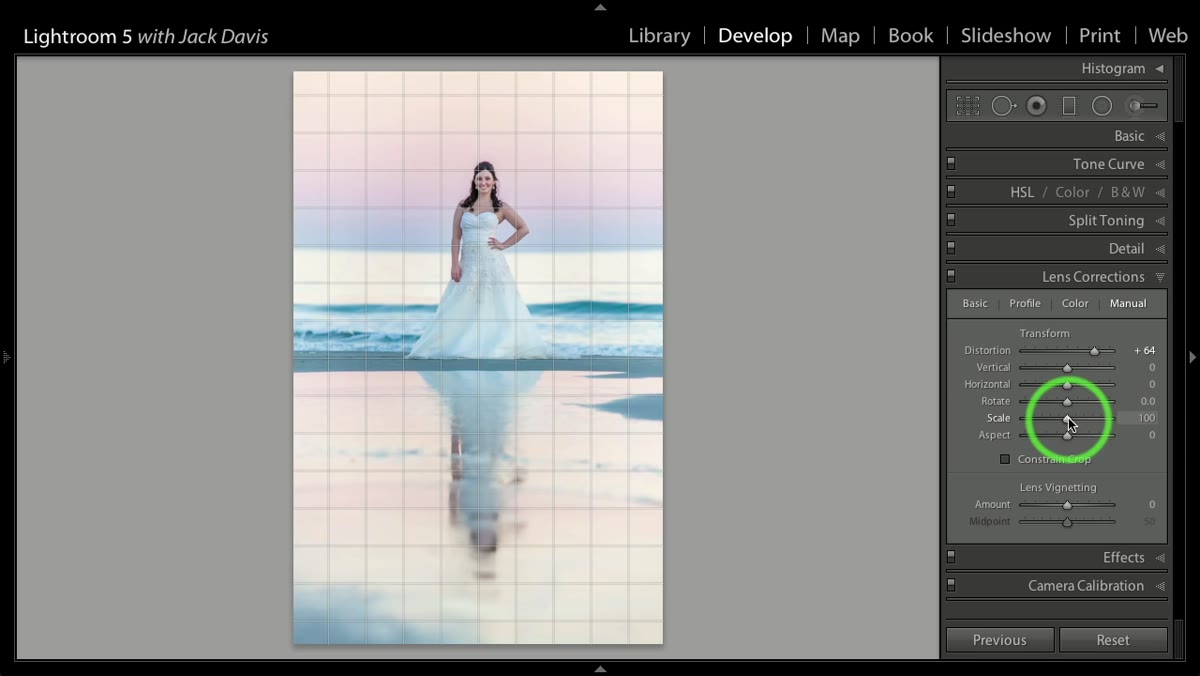
Task: Toggle Detail panel on/off switch
Action: 951,248
